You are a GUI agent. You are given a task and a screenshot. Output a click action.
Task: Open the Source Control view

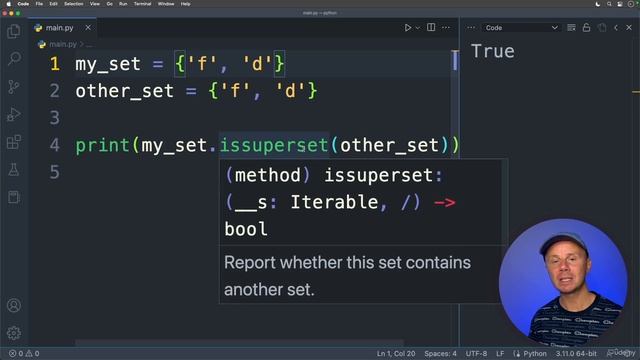tap(14, 87)
